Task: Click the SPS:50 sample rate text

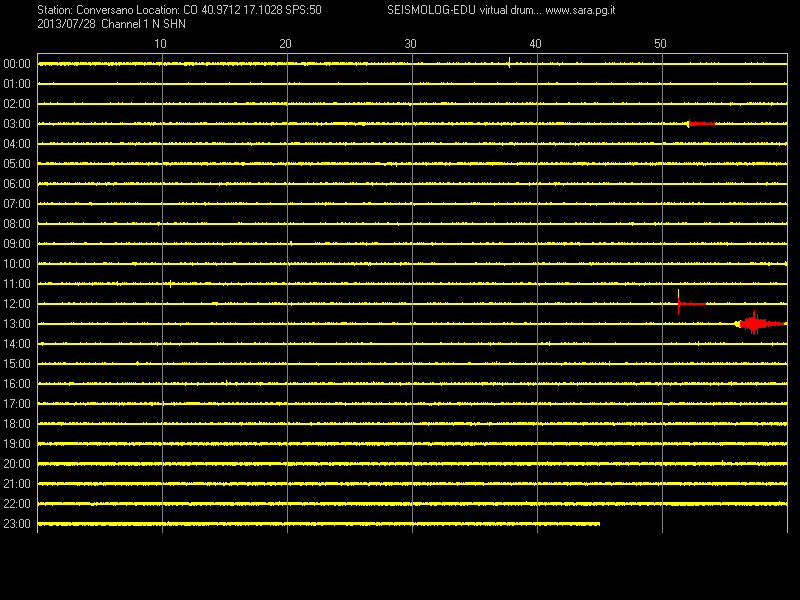Action: click(x=304, y=10)
